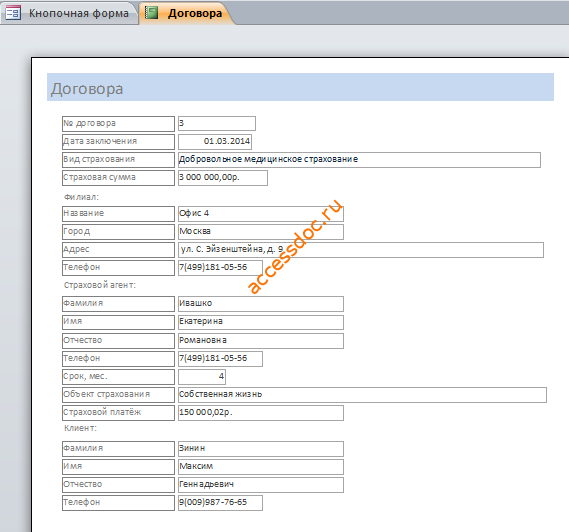Click the Офис 4 branch name field
The image size is (569, 532).
point(261,214)
